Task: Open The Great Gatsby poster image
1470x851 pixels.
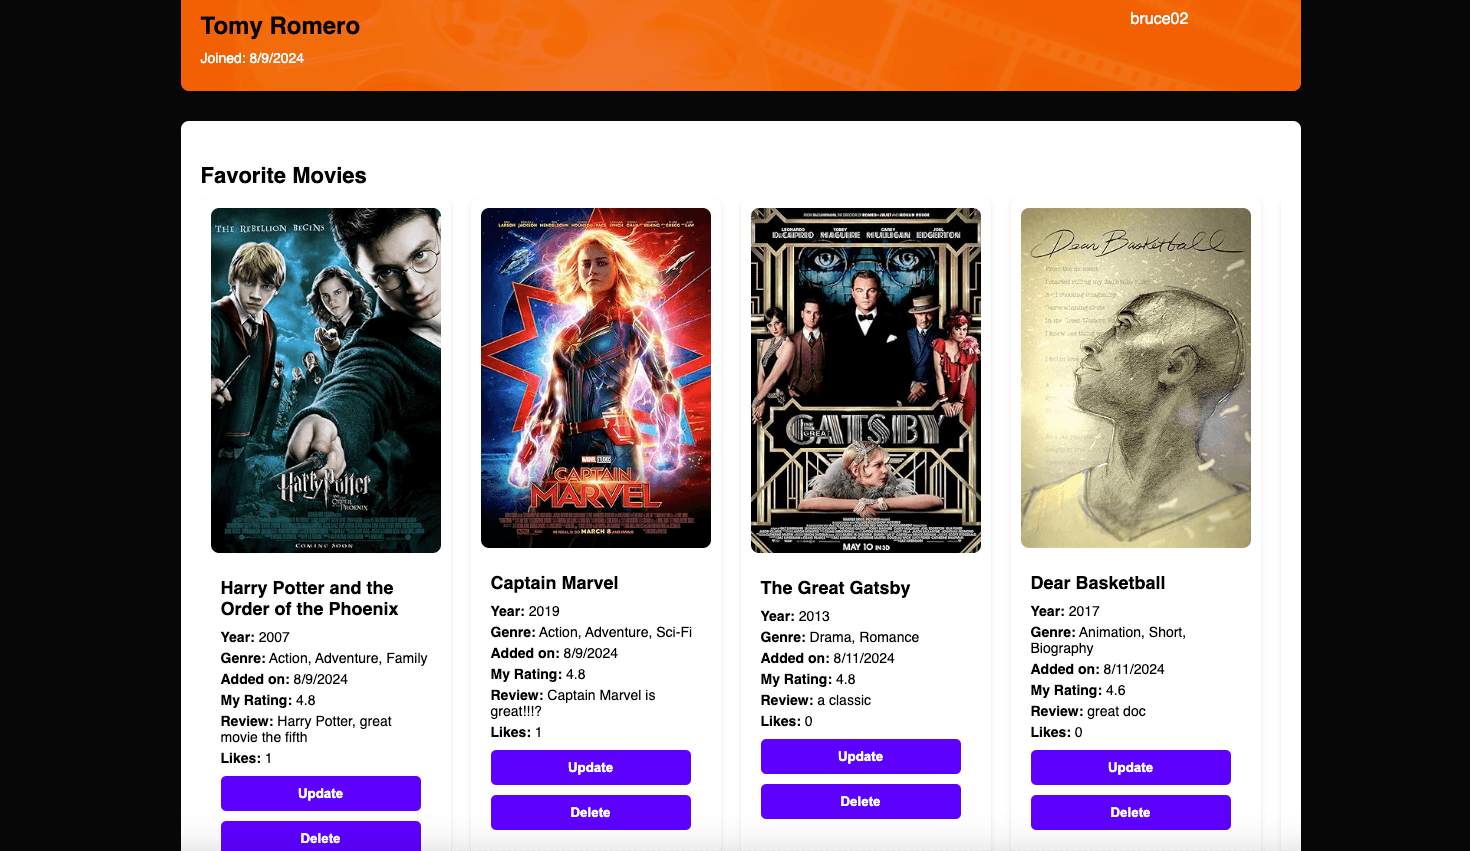Action: point(866,380)
